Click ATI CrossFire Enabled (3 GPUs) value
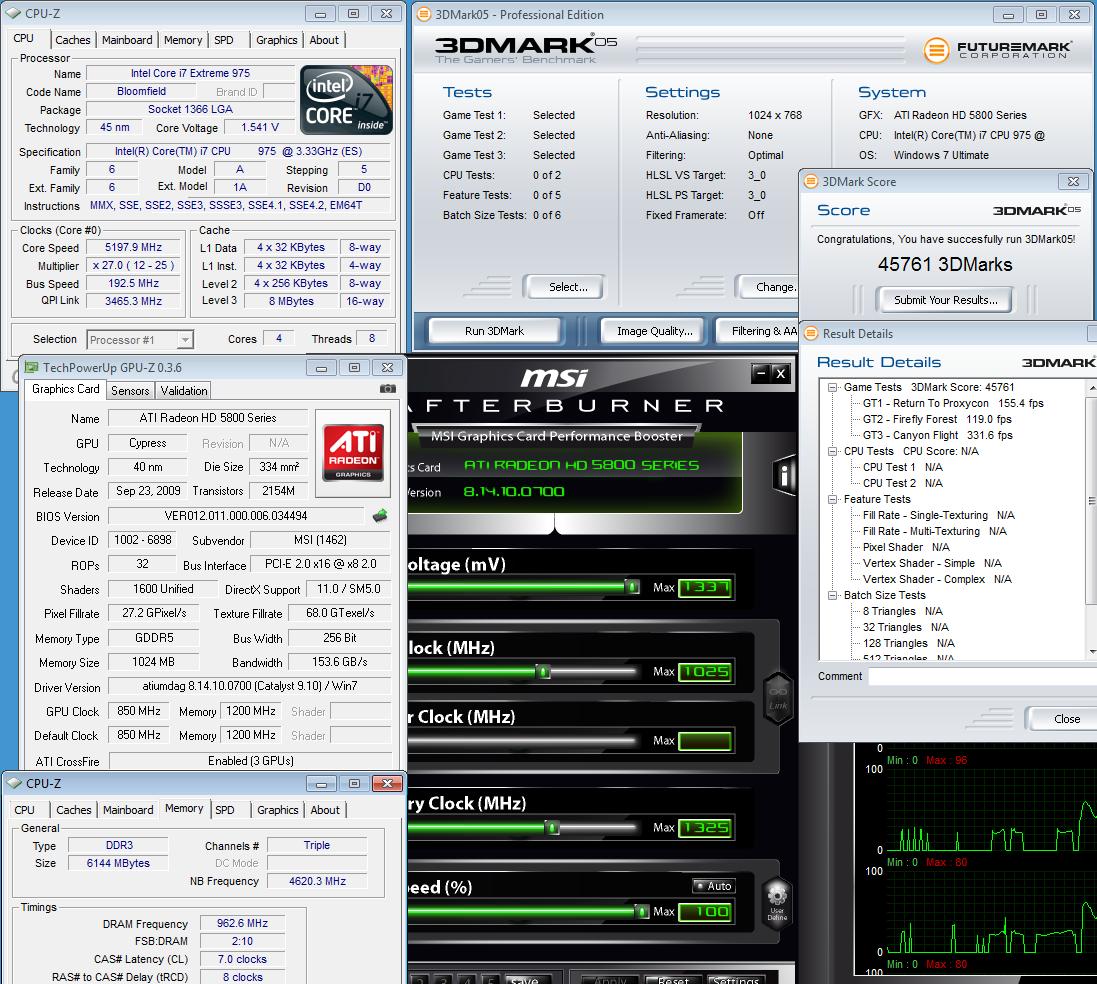The image size is (1097, 984). pos(250,761)
